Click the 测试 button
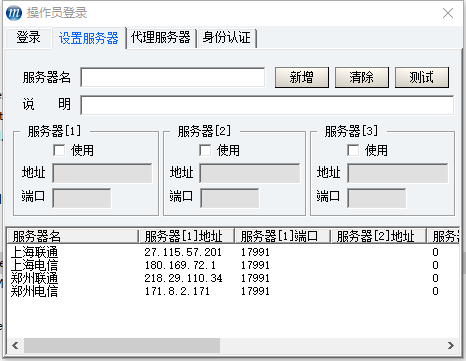 tap(422, 77)
